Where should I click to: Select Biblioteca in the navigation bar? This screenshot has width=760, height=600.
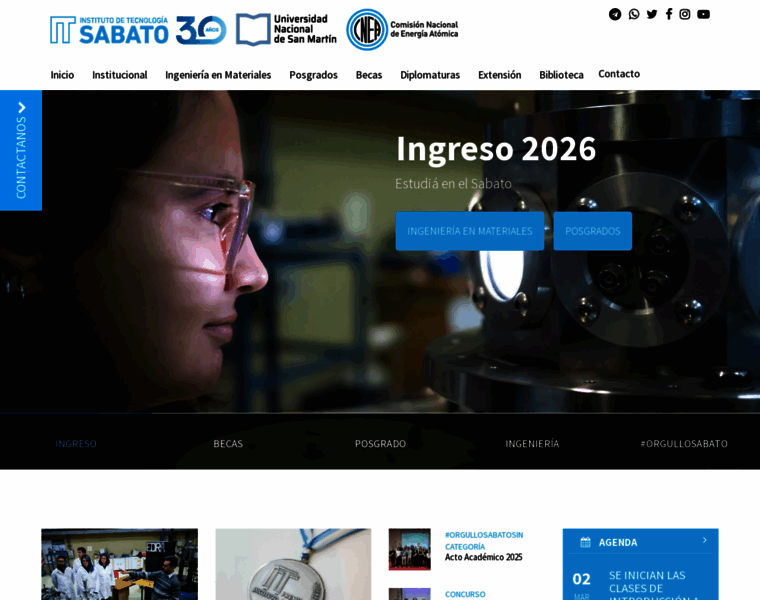[x=561, y=75]
